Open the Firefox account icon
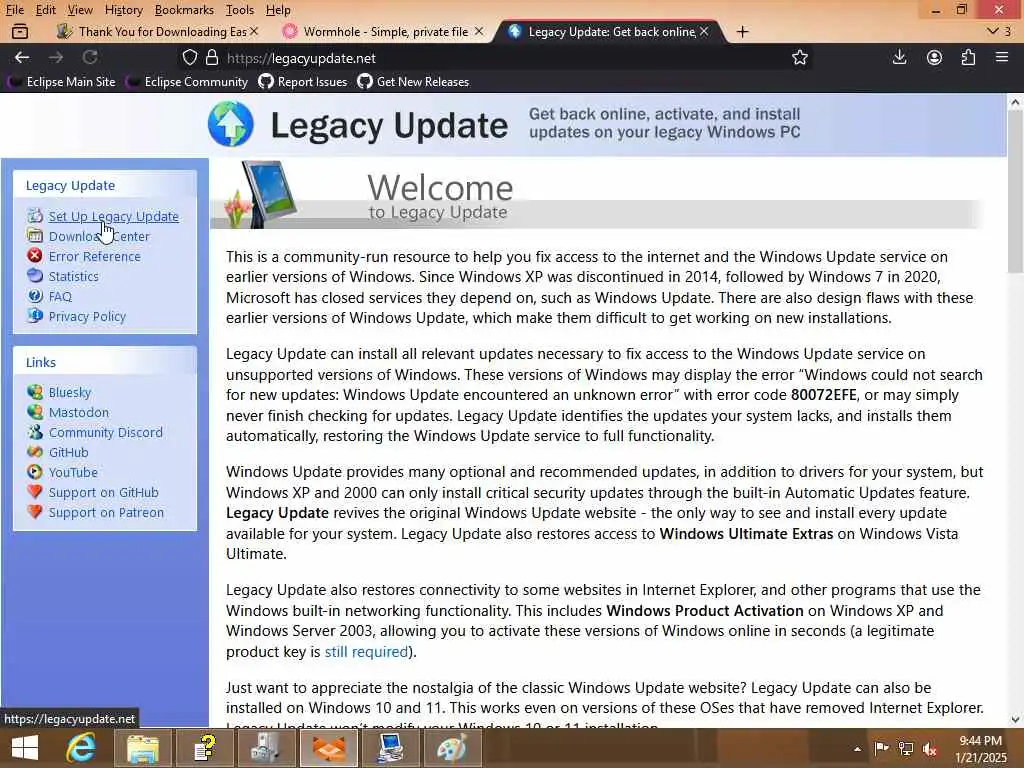1024x768 pixels. [x=934, y=57]
